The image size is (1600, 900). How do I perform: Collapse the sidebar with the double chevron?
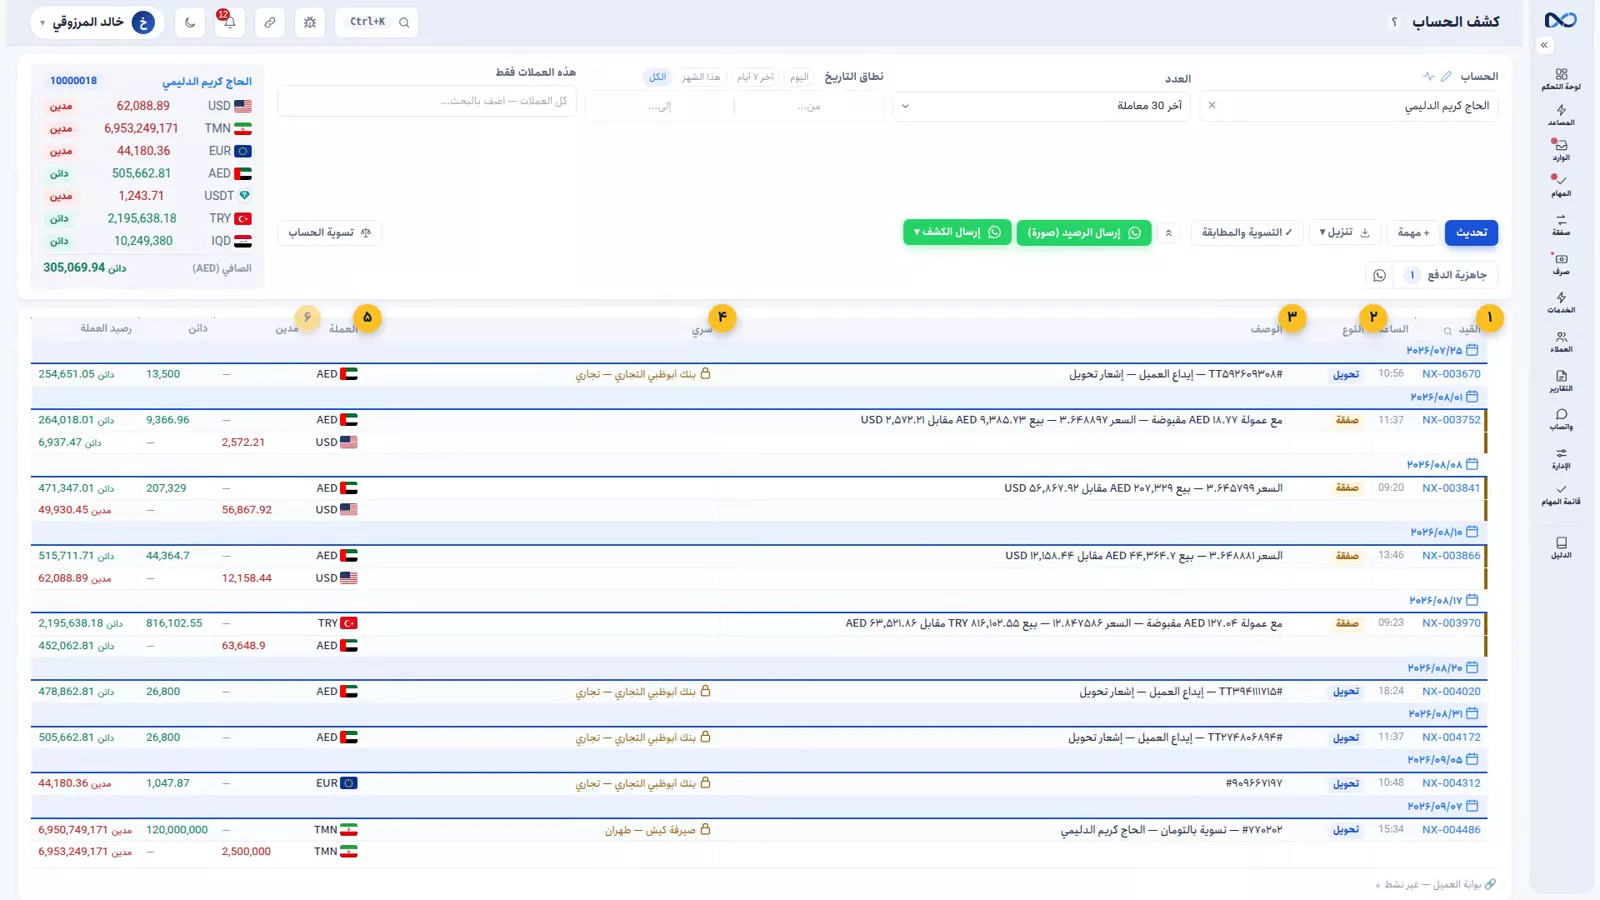(1544, 45)
